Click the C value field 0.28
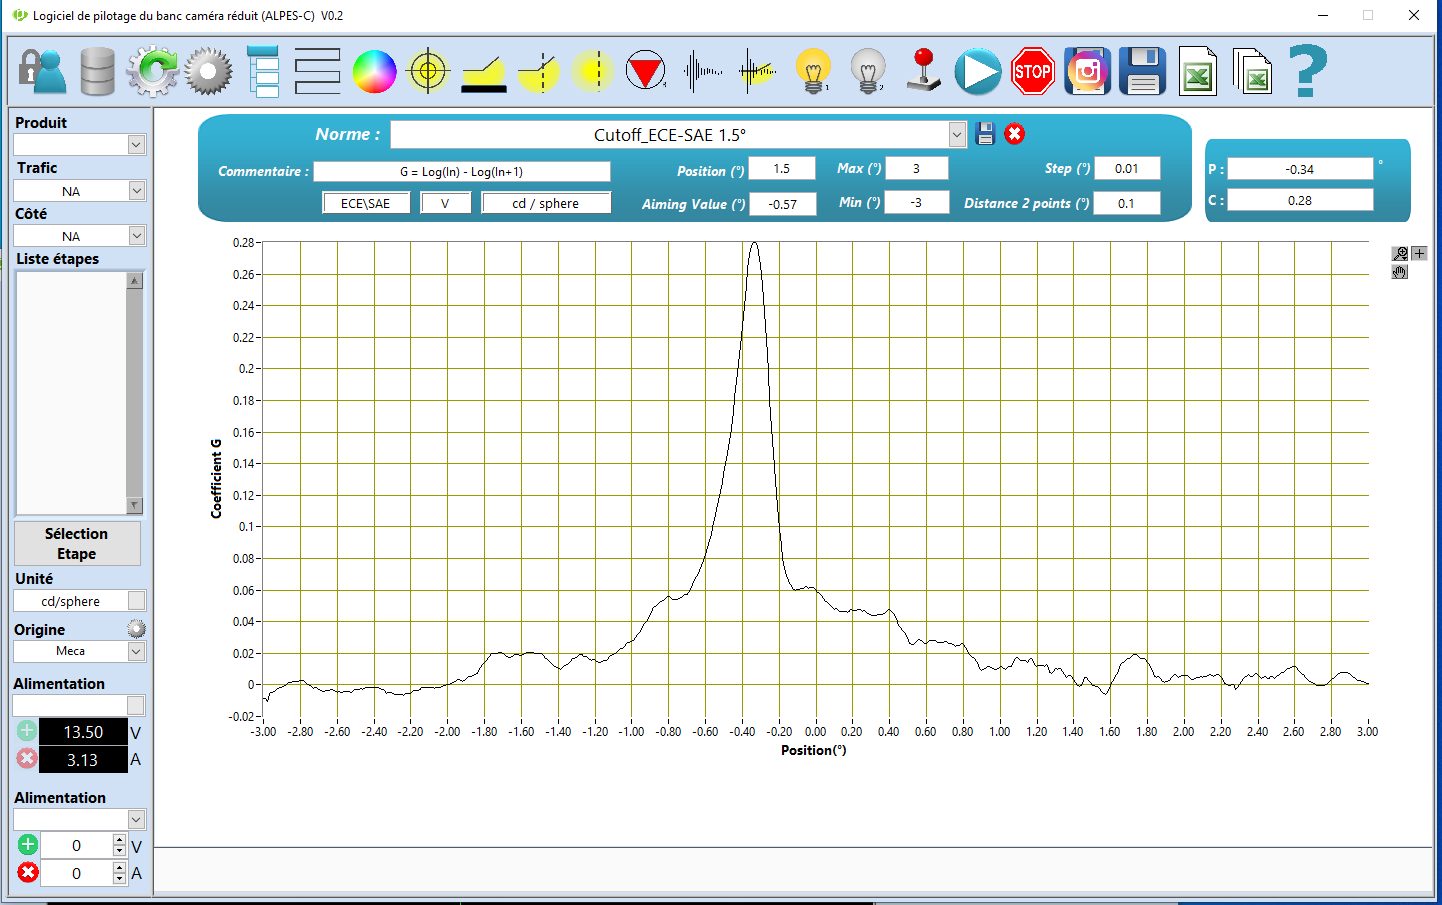Viewport: 1442px width, 905px height. [1300, 200]
